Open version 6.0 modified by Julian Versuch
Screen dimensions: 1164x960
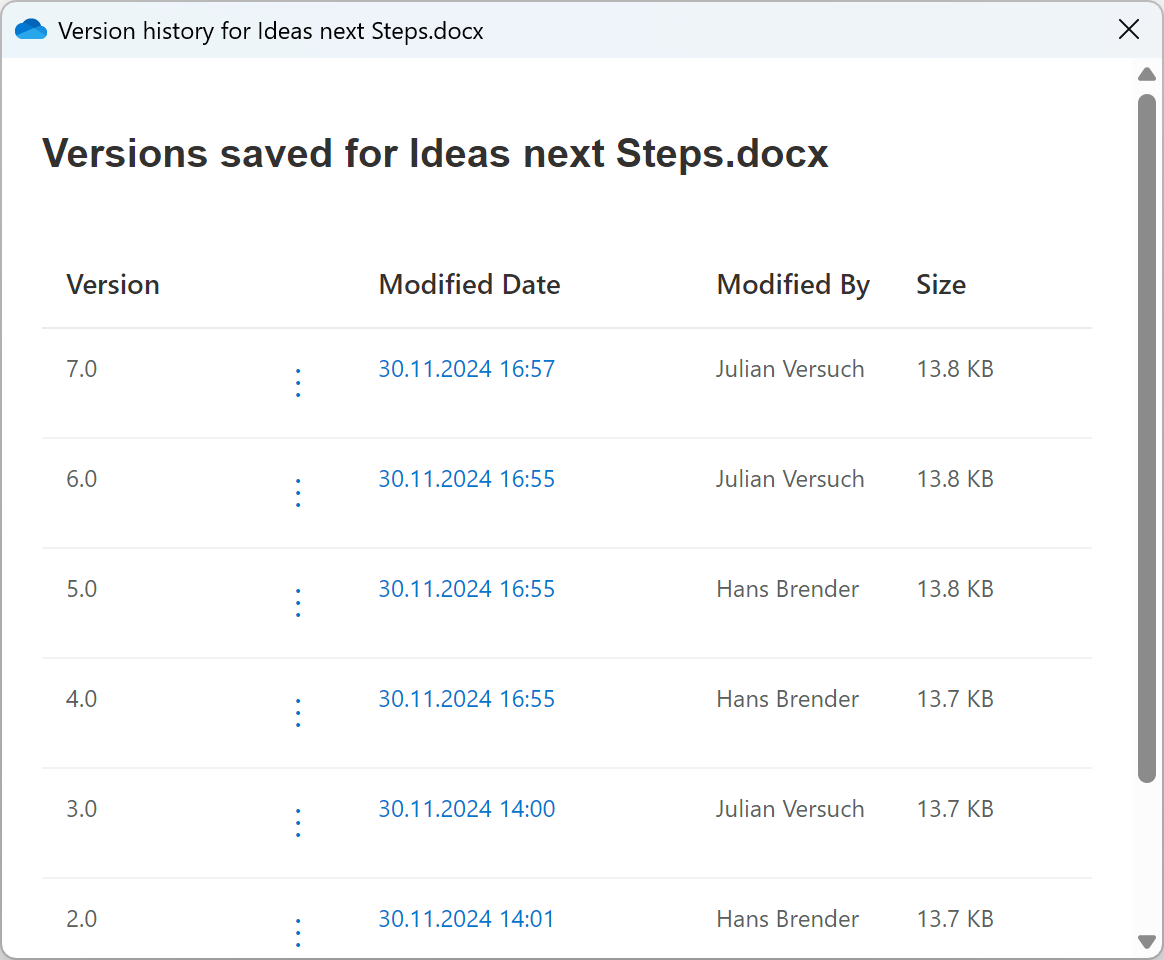[466, 479]
